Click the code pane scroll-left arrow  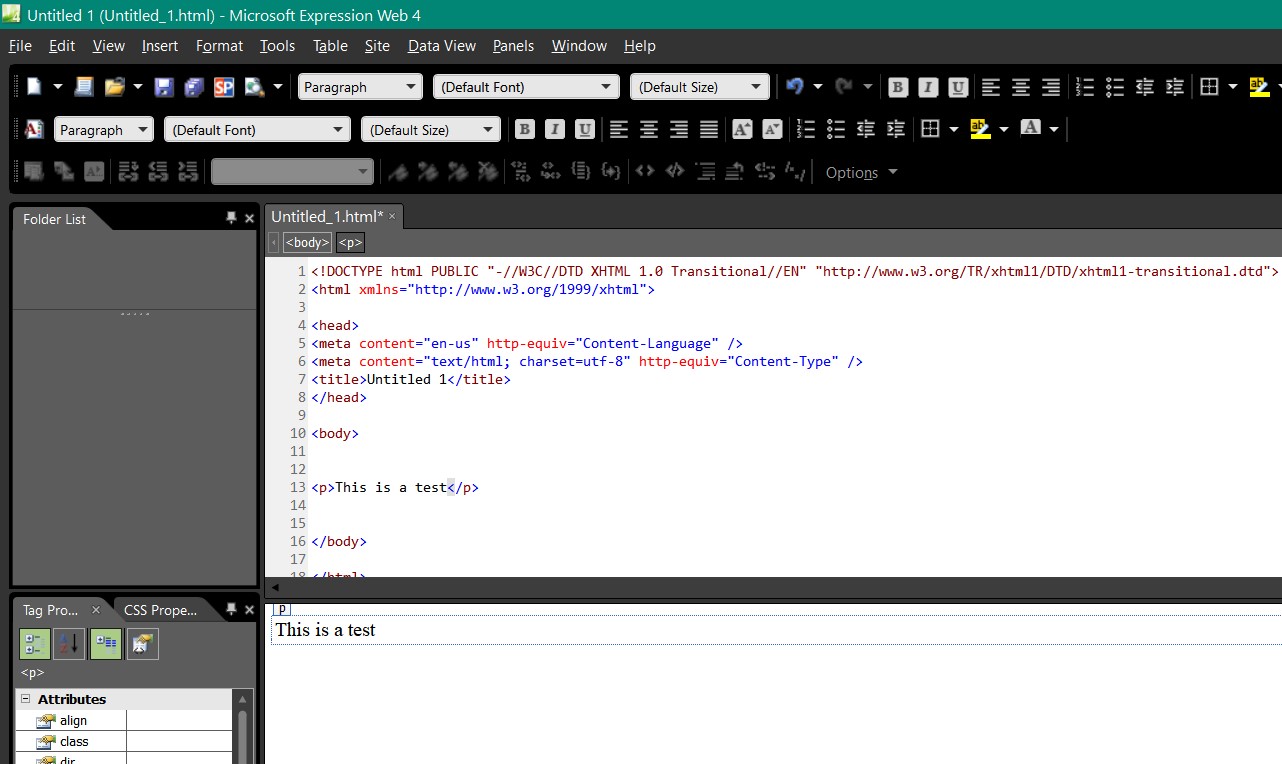276,587
